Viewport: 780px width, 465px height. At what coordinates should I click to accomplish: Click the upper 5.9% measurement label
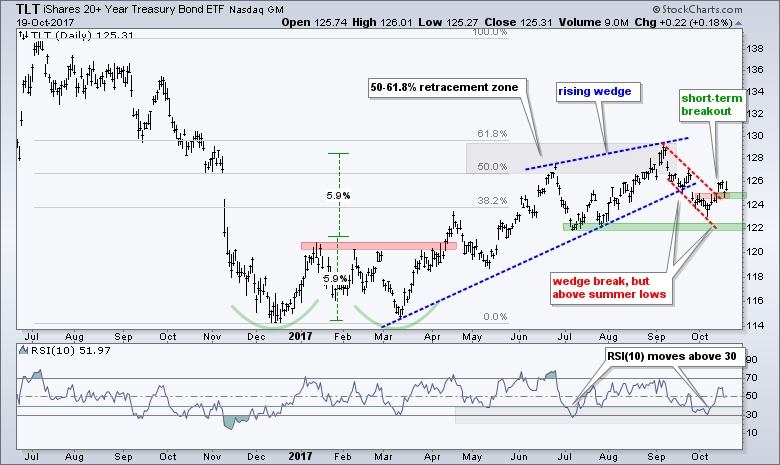point(338,196)
